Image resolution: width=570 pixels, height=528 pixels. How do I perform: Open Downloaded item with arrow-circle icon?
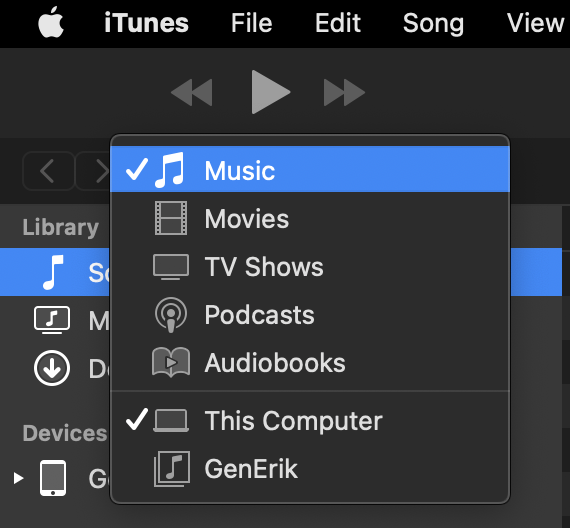(52, 368)
